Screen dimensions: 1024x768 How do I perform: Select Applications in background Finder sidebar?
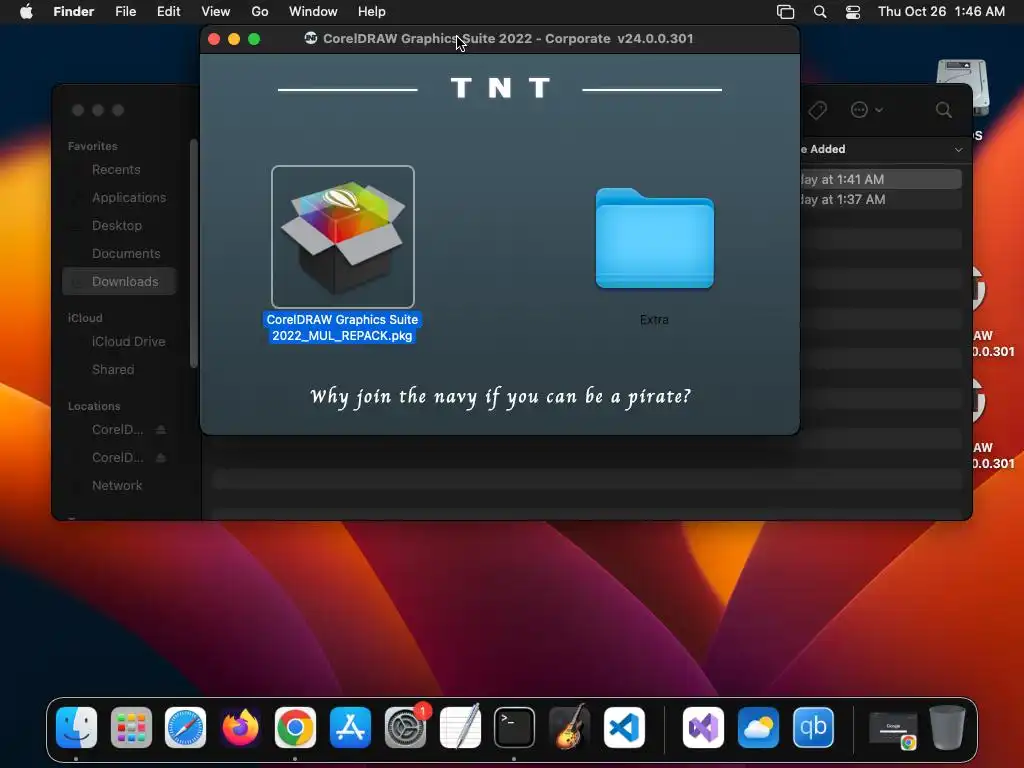click(x=129, y=198)
